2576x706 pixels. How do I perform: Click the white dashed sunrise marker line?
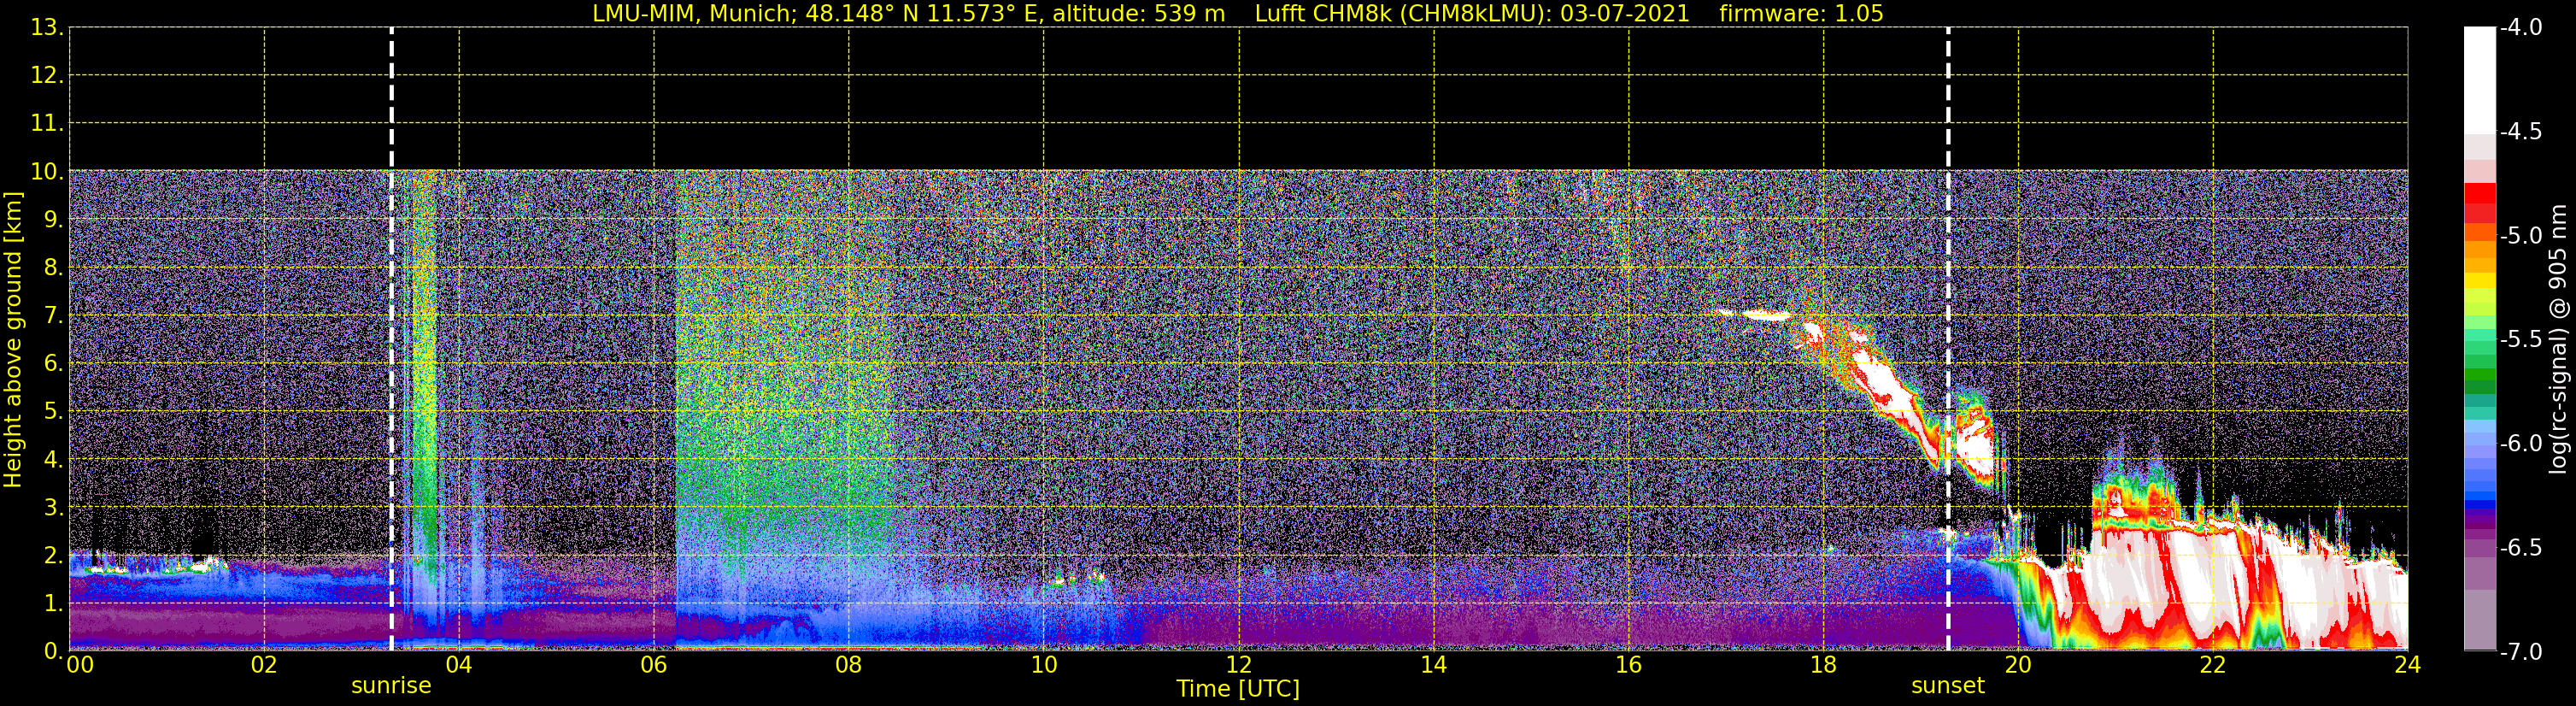pos(391,339)
